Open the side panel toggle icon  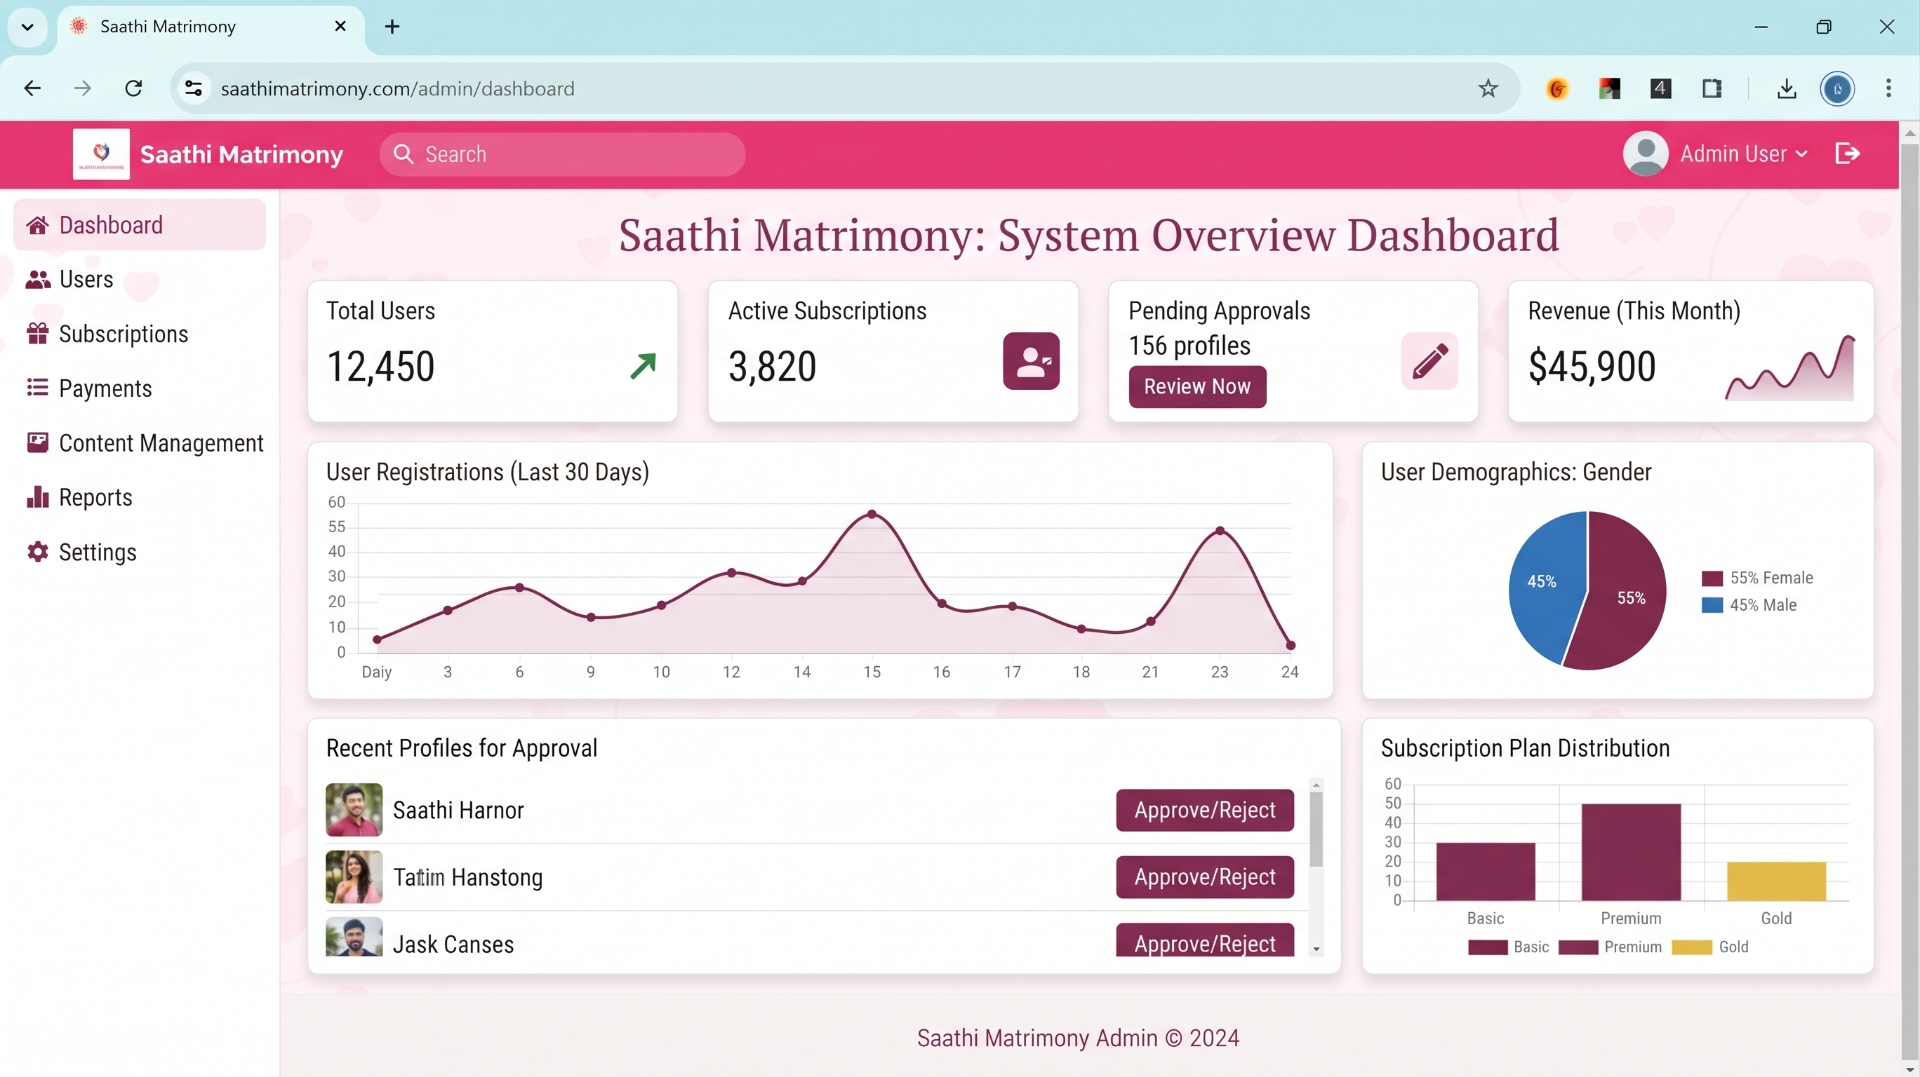pos(1712,89)
